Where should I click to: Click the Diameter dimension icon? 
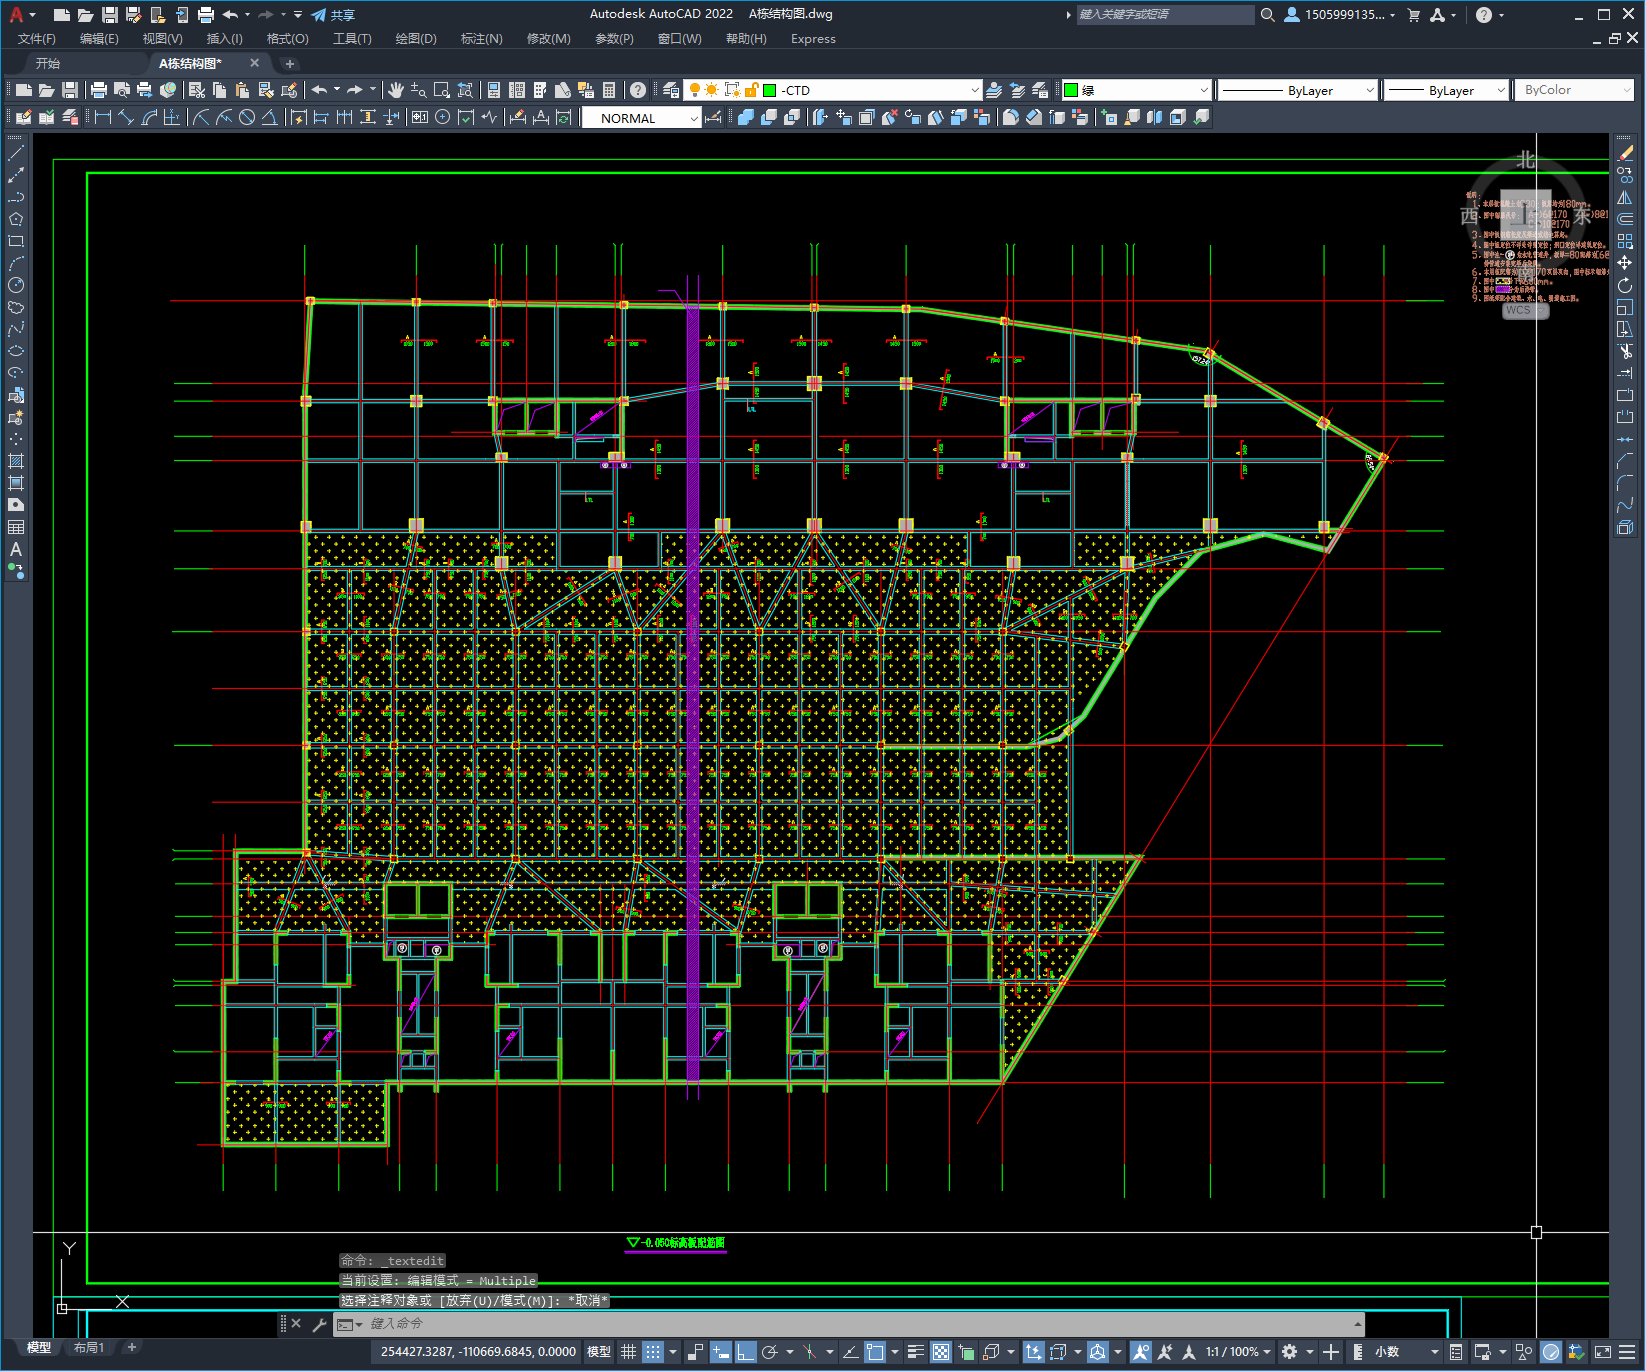(x=247, y=117)
